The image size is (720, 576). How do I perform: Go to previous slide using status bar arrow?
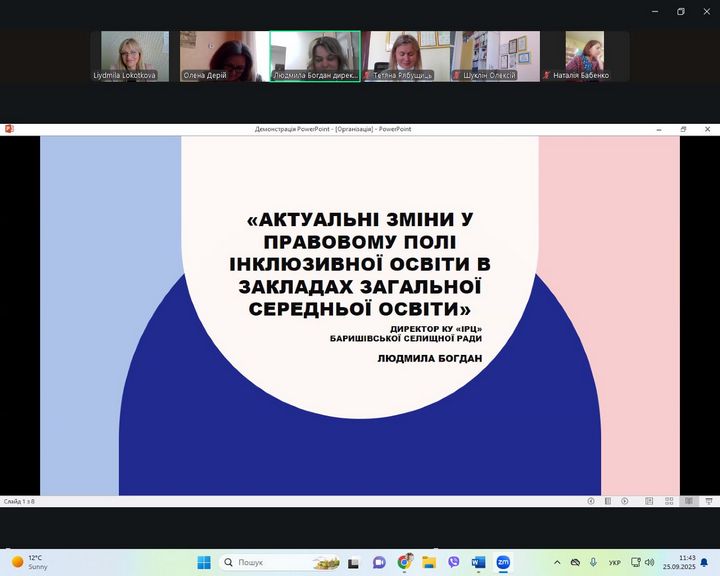[591, 501]
